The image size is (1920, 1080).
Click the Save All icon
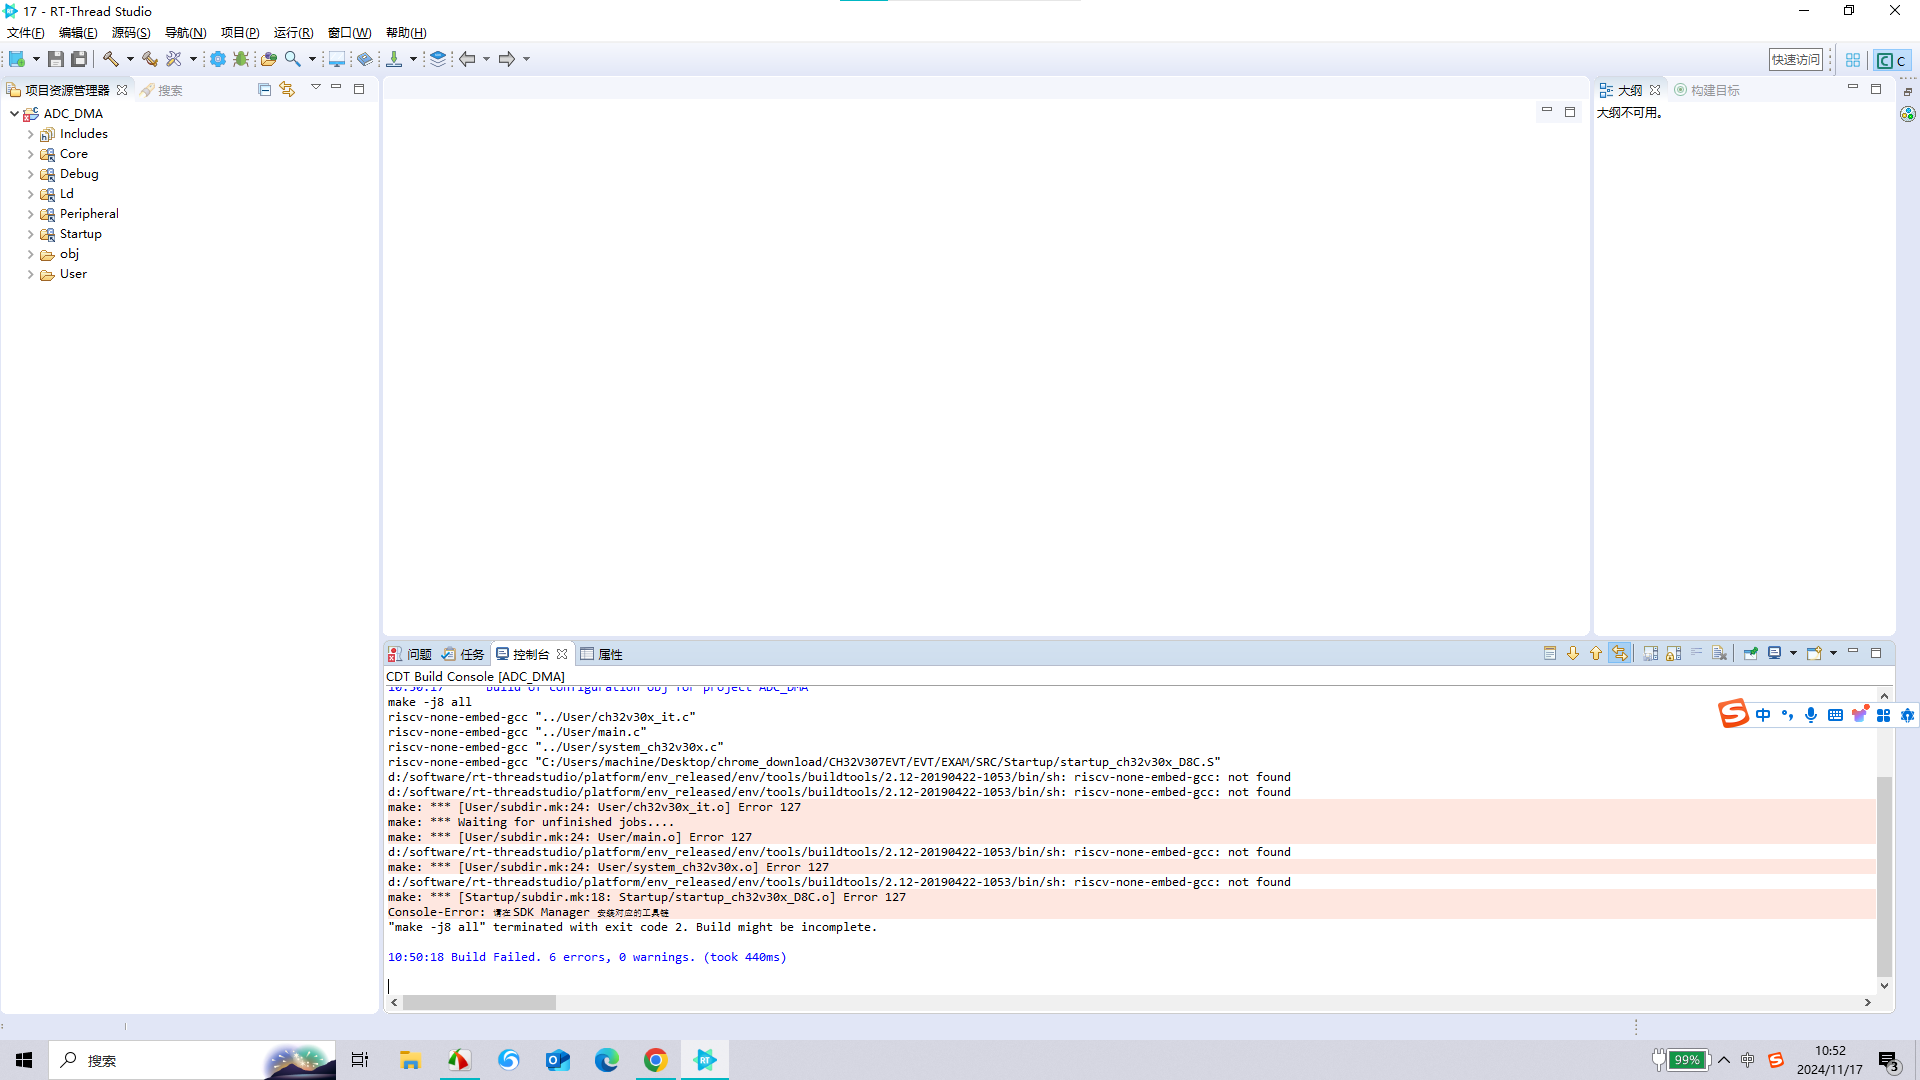[x=79, y=59]
